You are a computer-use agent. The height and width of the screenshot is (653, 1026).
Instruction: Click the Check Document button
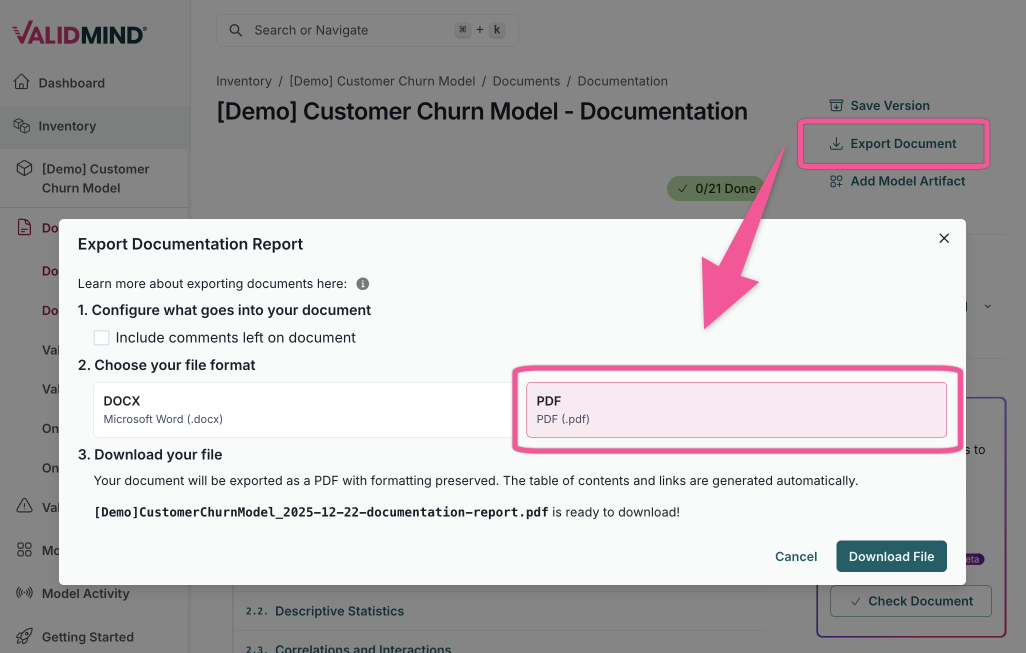click(x=910, y=601)
